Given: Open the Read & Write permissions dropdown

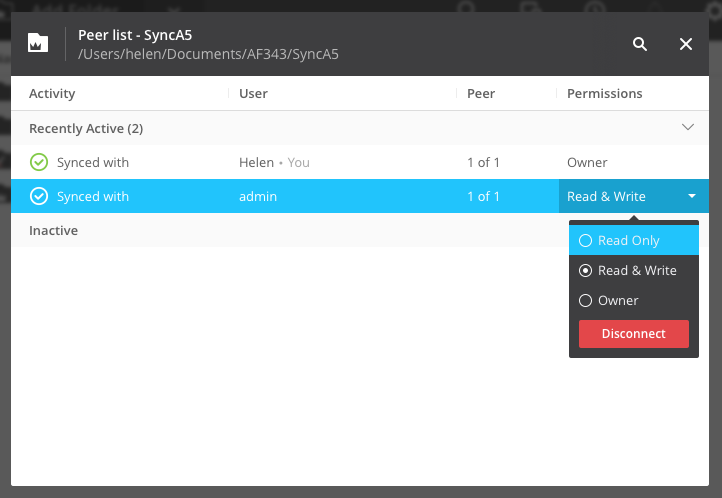Looking at the screenshot, I should [634, 196].
